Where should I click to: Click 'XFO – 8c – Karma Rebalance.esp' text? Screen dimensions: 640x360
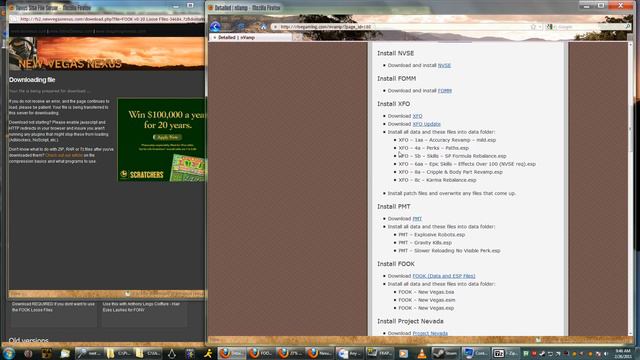click(437, 180)
